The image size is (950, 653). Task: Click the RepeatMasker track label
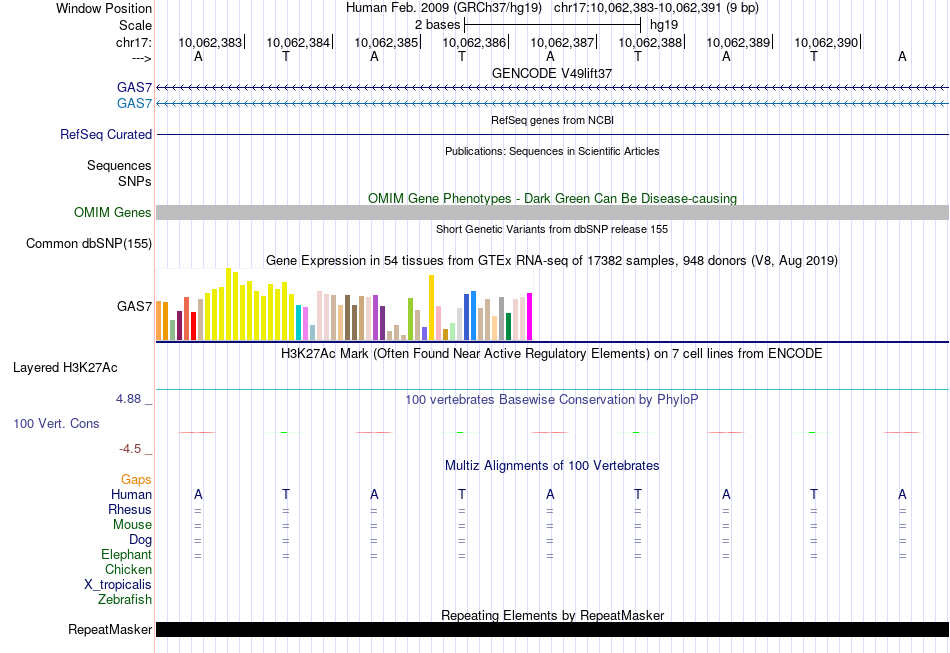tap(110, 629)
